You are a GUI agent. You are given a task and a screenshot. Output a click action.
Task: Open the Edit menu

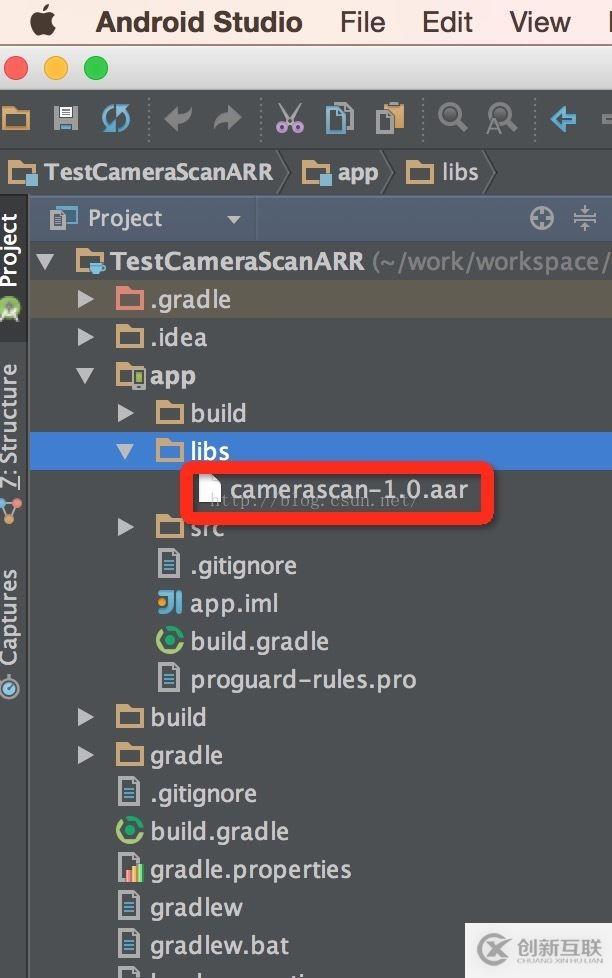[x=447, y=22]
